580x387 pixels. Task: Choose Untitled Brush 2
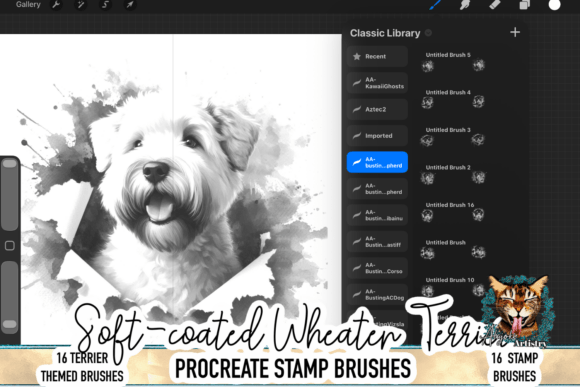tap(453, 174)
